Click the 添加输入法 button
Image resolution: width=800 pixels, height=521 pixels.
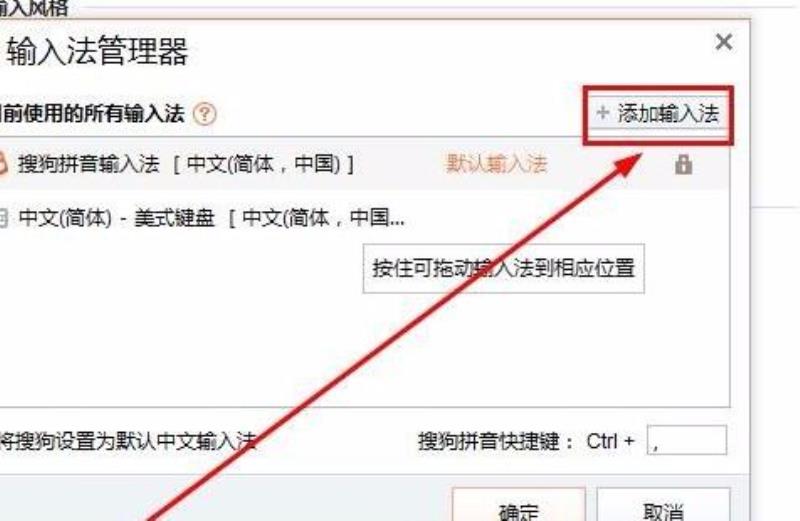point(658,113)
